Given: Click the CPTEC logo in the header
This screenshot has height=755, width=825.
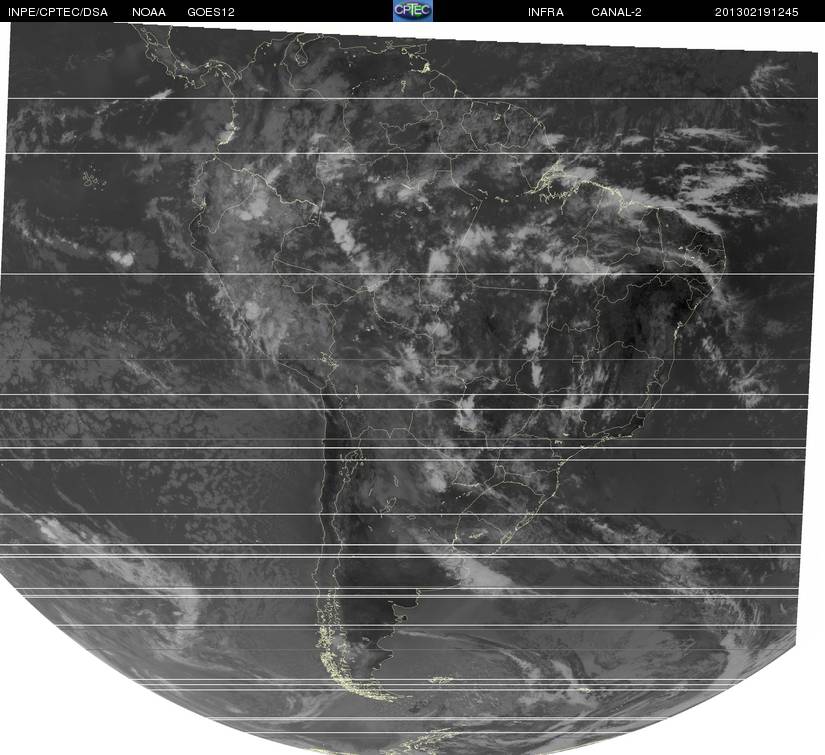Looking at the screenshot, I should click(412, 11).
